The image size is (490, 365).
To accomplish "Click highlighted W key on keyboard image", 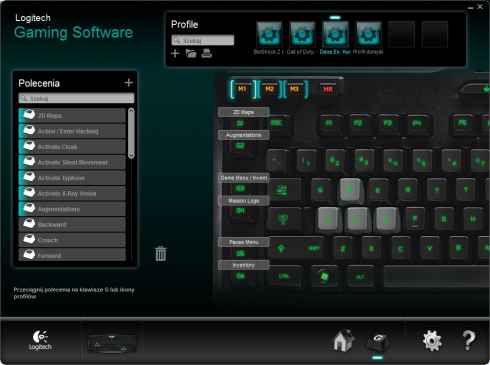I will point(350,190).
